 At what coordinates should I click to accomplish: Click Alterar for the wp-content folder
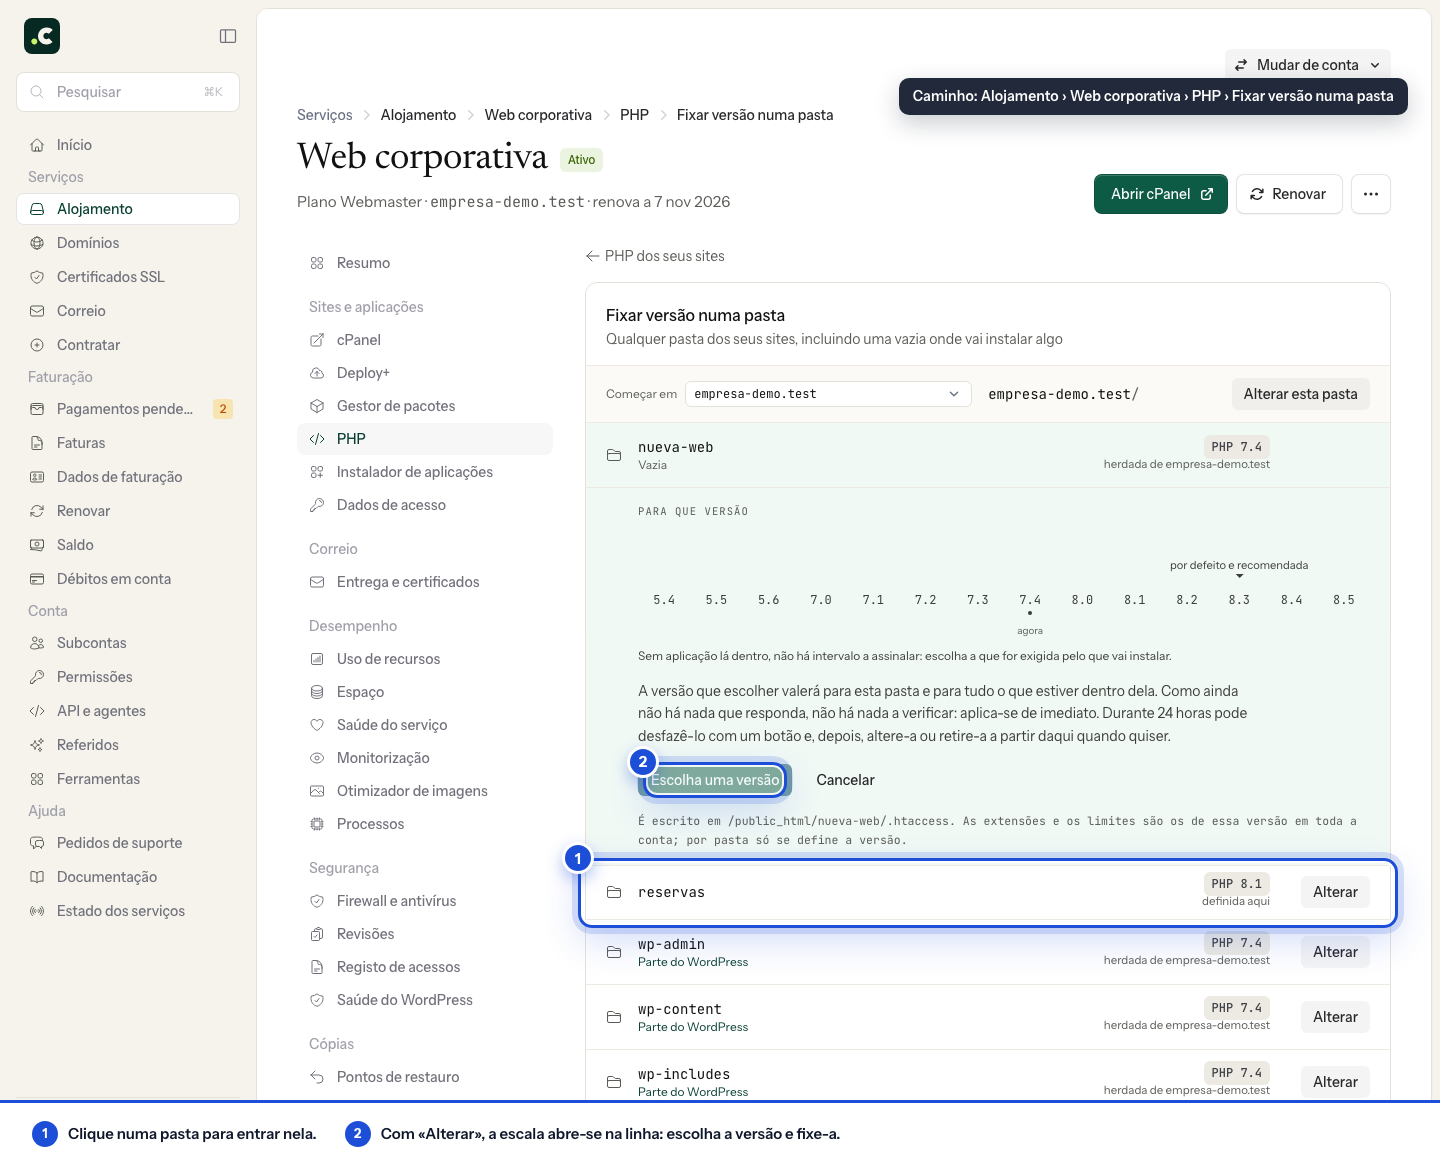tap(1335, 1017)
